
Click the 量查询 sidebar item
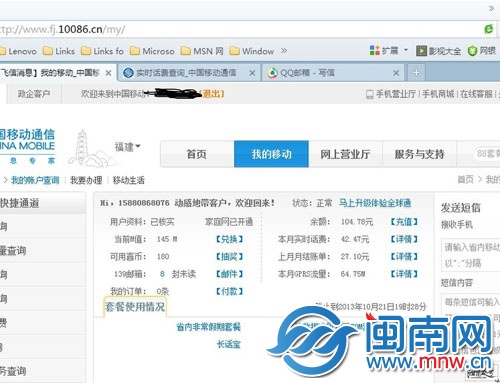[43, 250]
